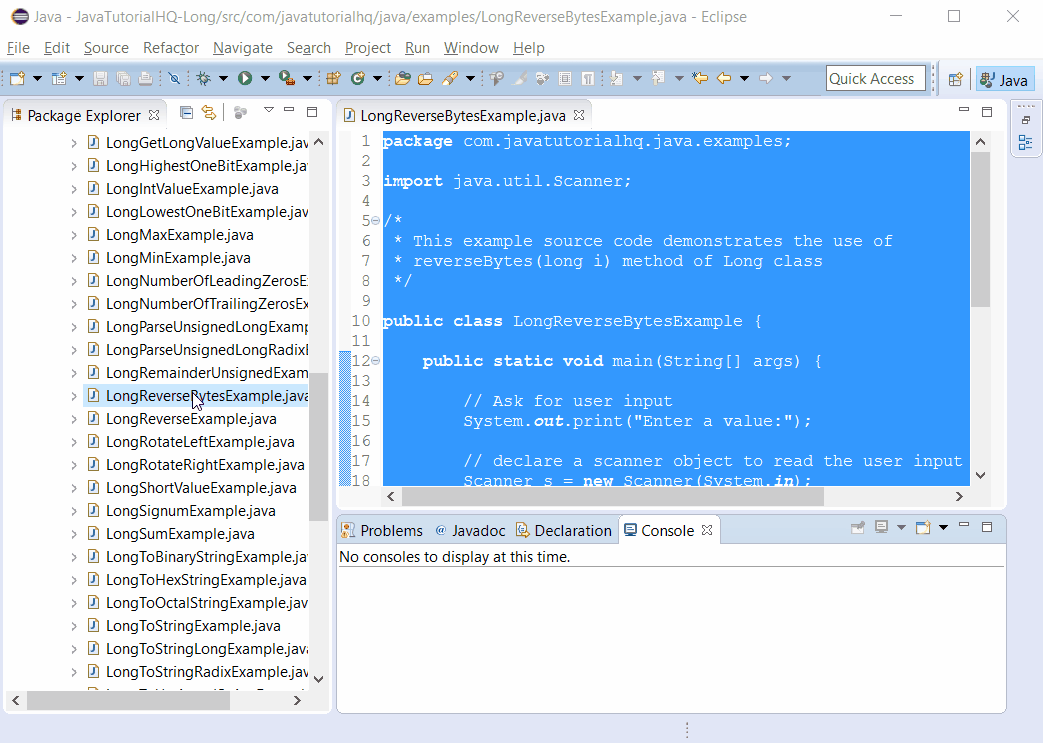Switch to the Java perspective icon top-right
1043x743 pixels.
(1004, 78)
